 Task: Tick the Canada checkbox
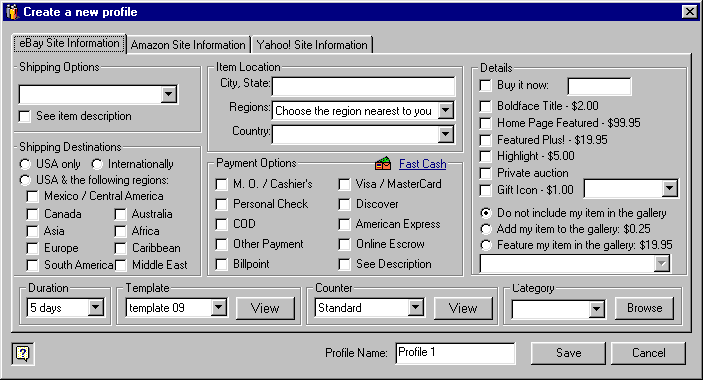pos(33,214)
